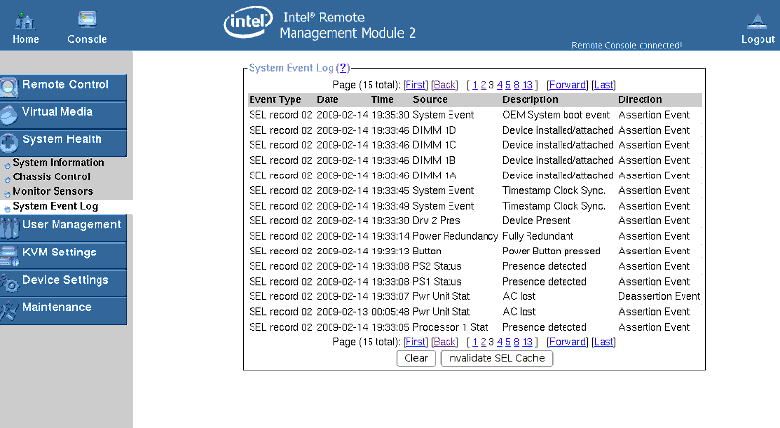The height and width of the screenshot is (428, 780).
Task: Click the top Back page link
Action: [445, 85]
